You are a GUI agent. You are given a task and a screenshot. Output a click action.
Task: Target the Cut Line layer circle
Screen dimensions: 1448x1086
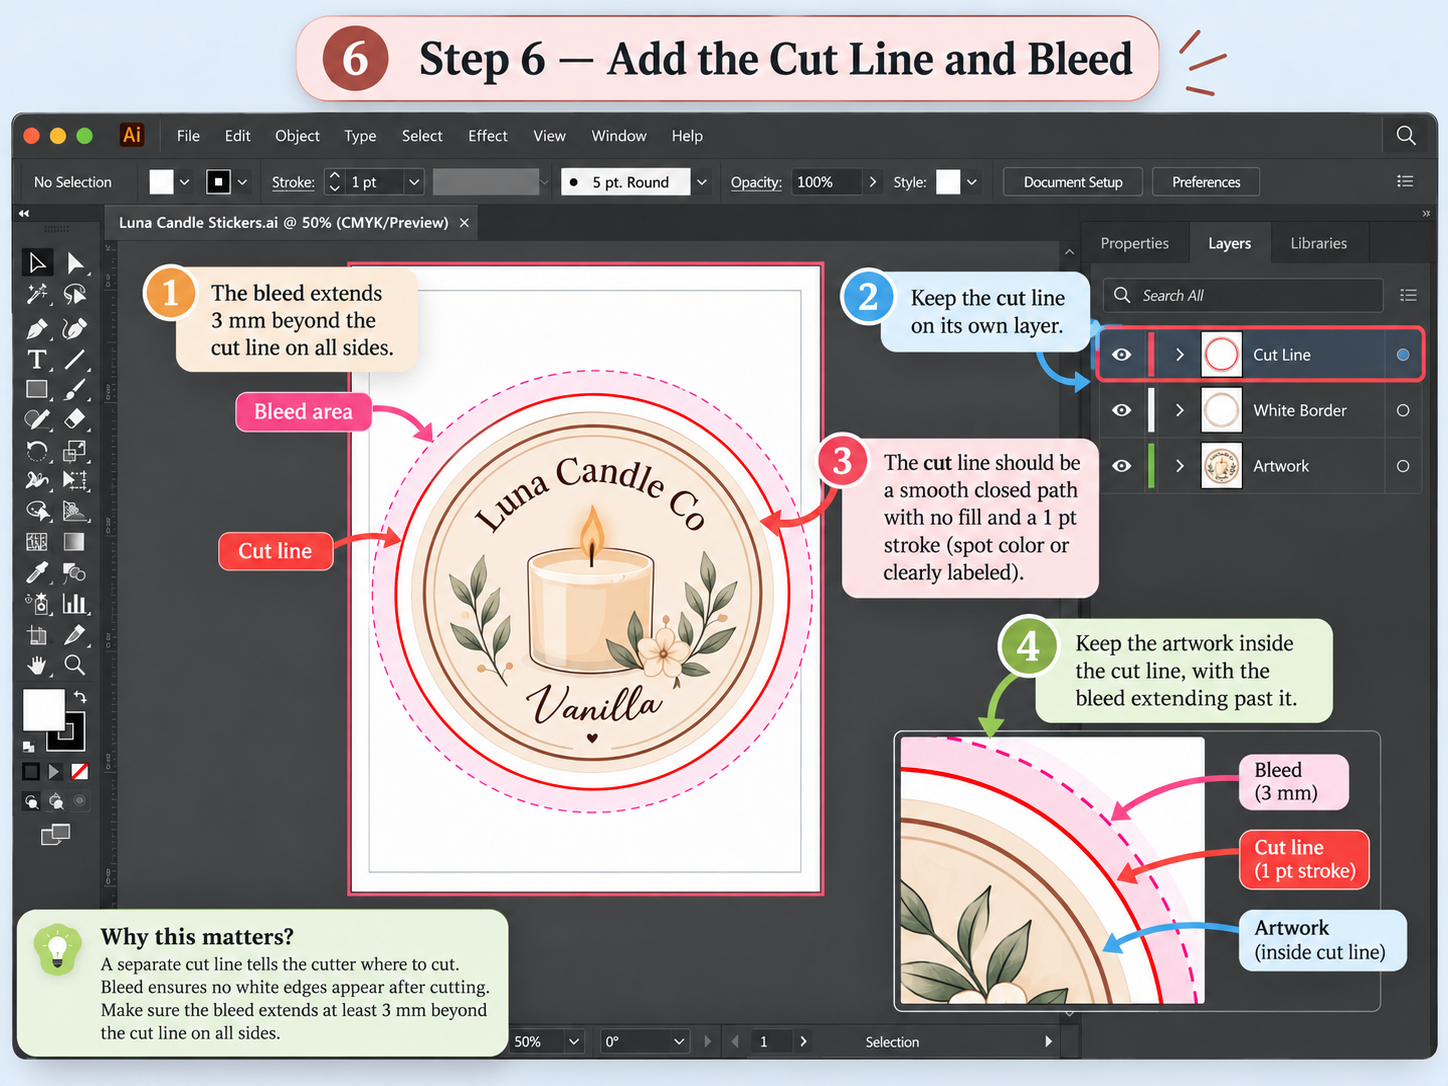coord(1403,355)
